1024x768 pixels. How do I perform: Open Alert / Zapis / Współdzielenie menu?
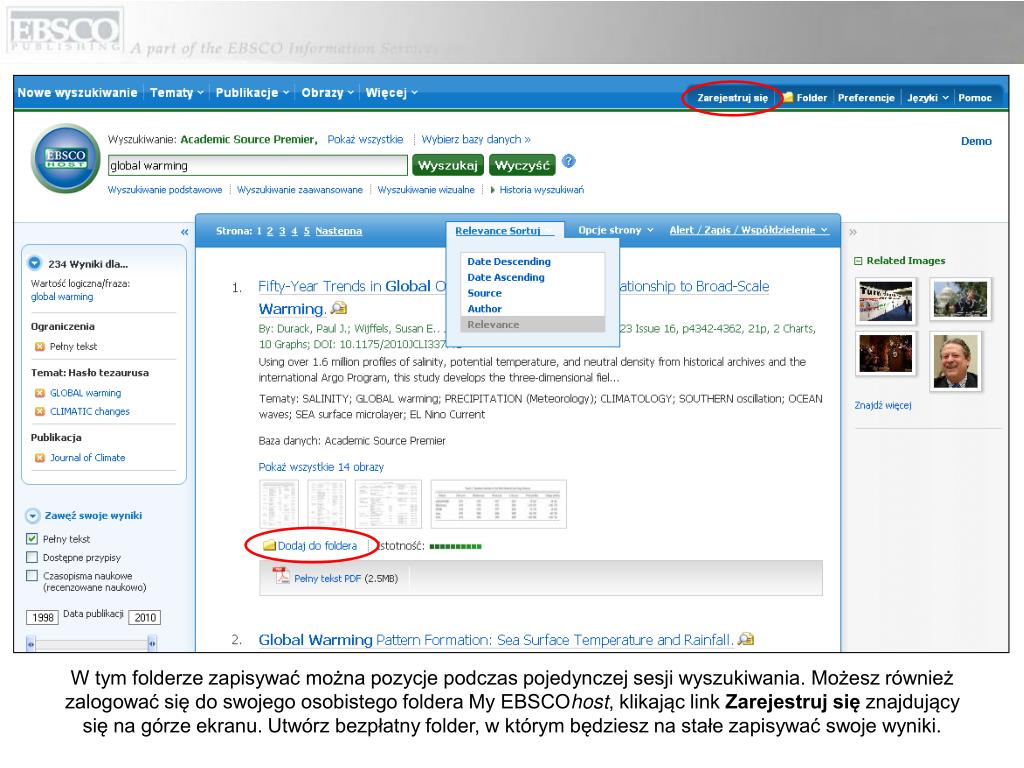pos(748,230)
